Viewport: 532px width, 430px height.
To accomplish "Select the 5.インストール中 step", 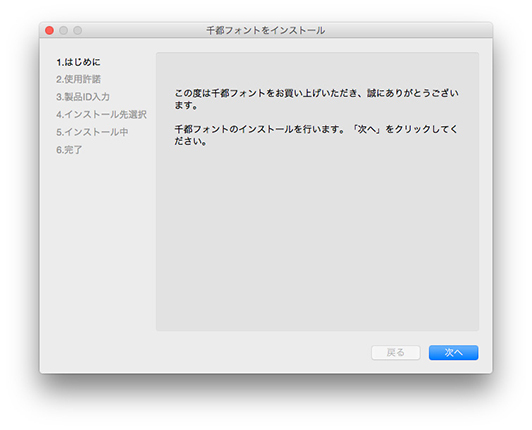I will 92,132.
